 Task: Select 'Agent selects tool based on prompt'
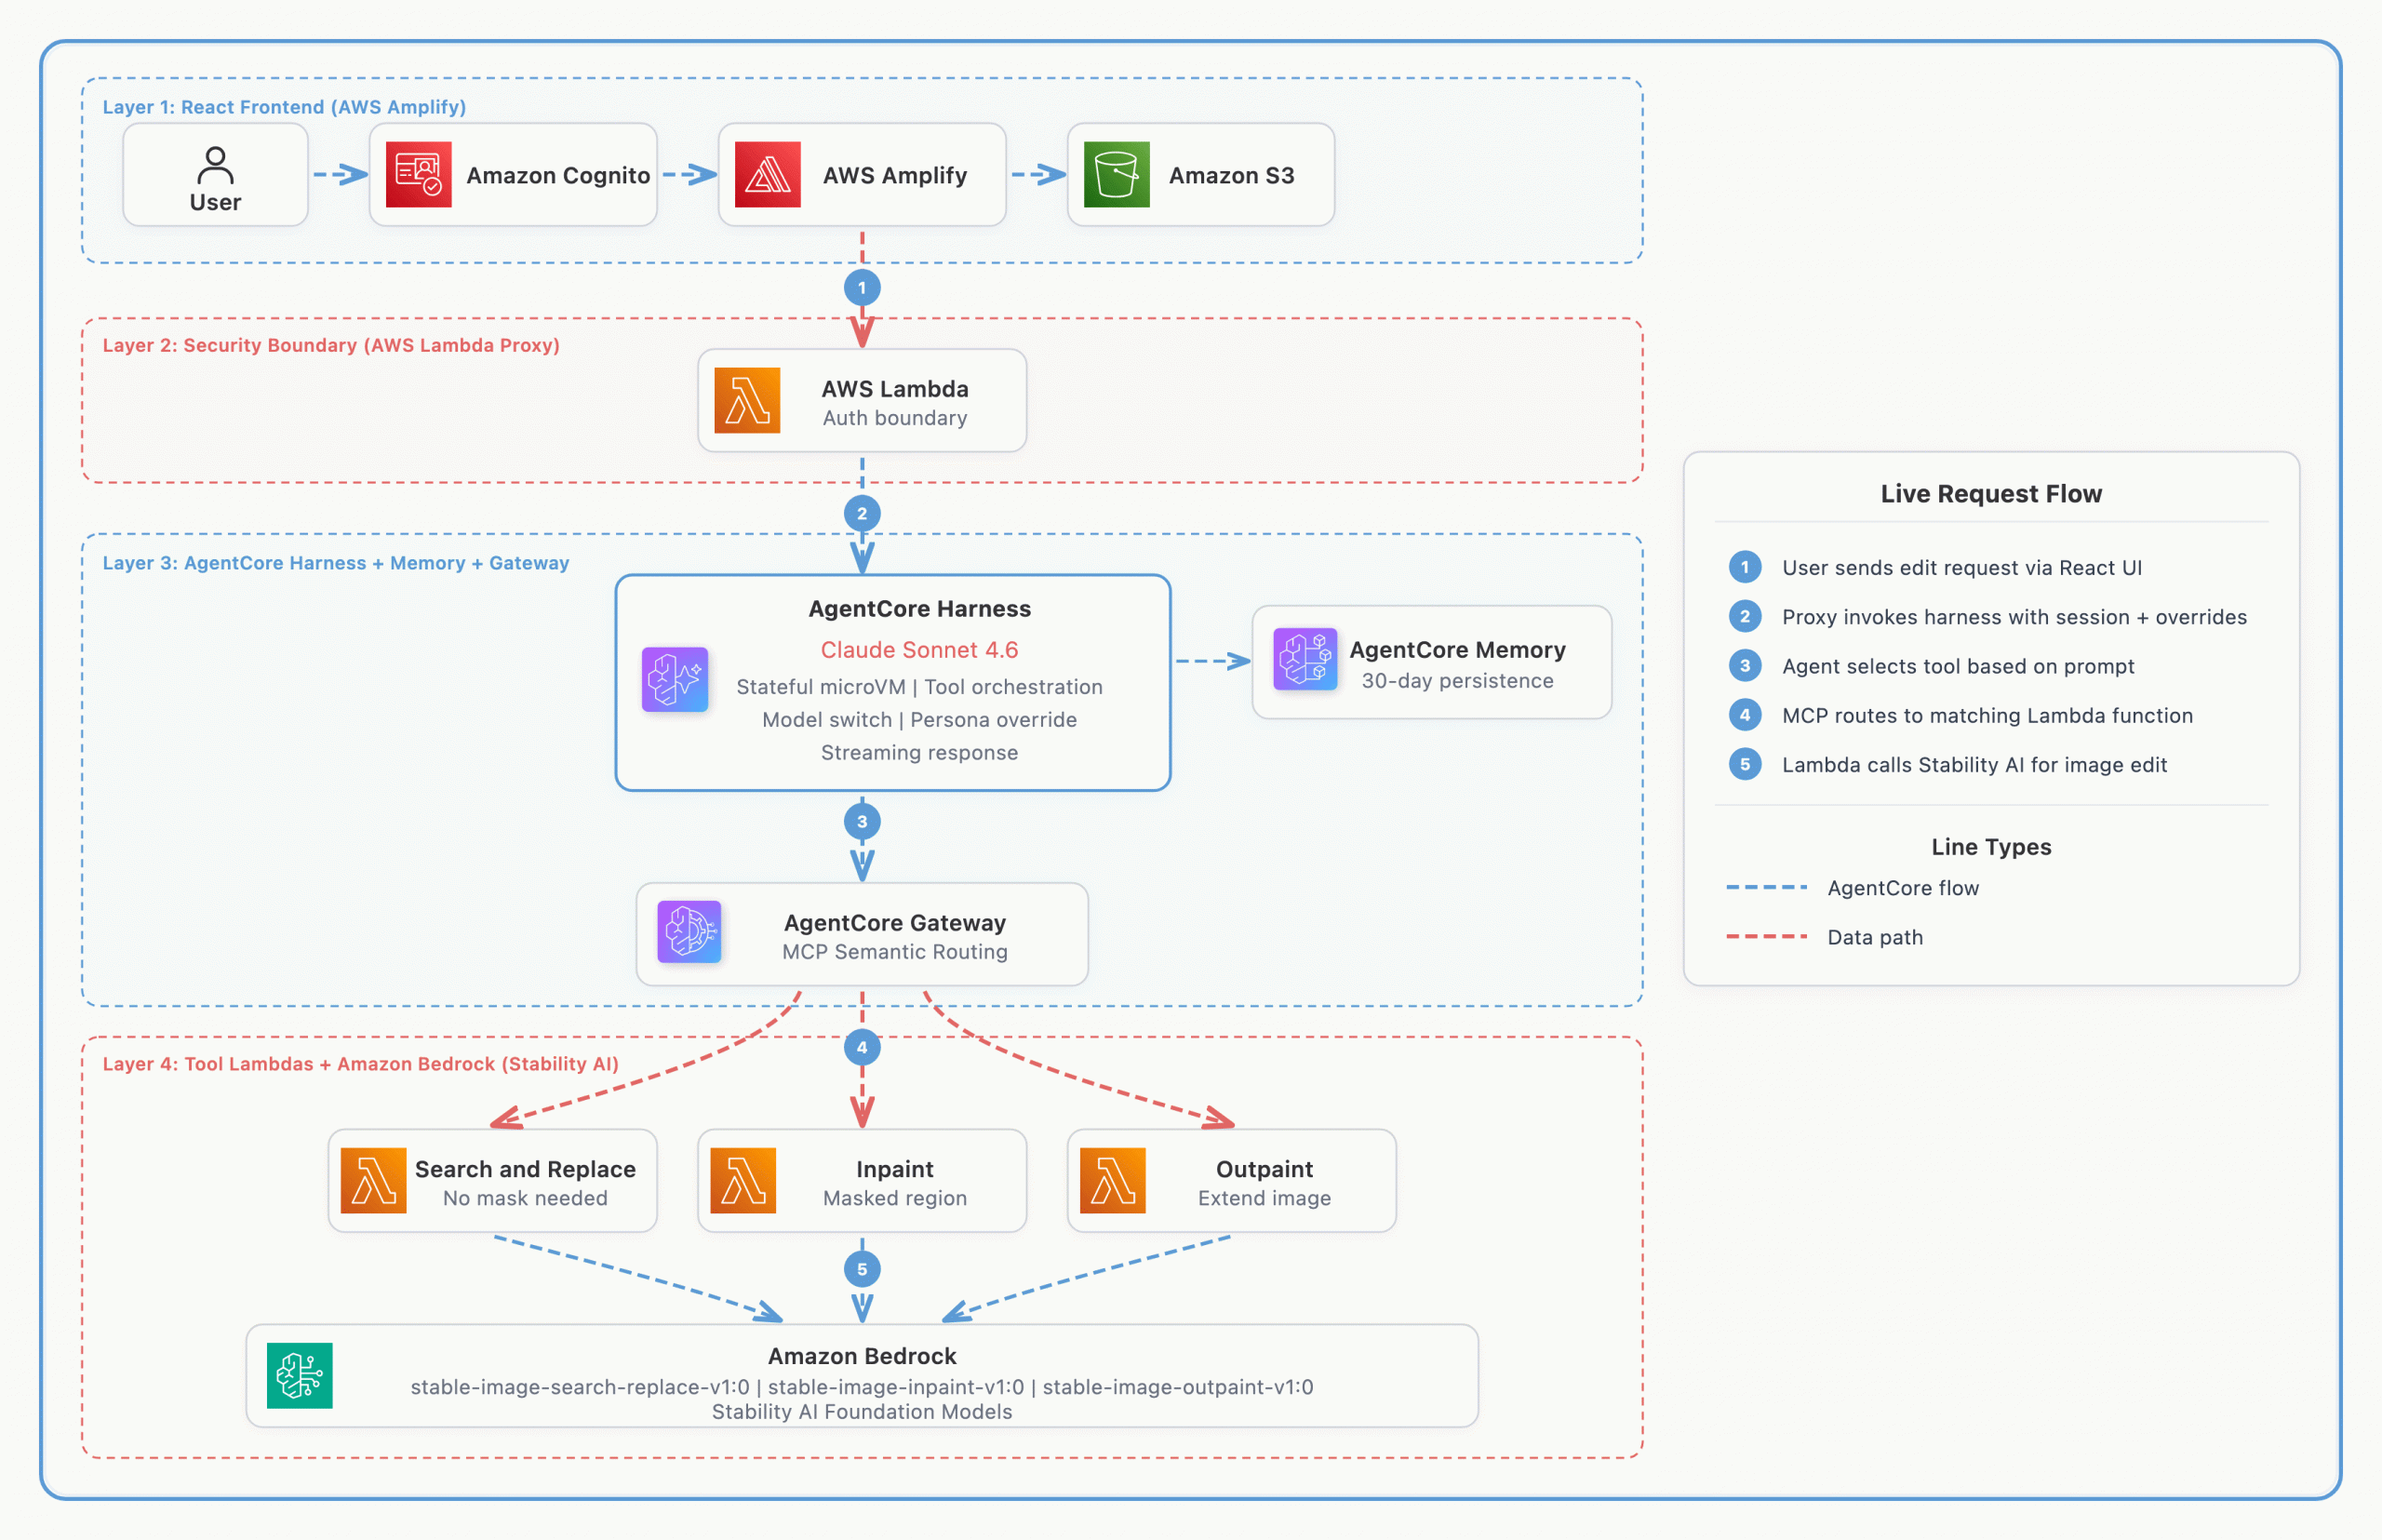tap(1958, 666)
